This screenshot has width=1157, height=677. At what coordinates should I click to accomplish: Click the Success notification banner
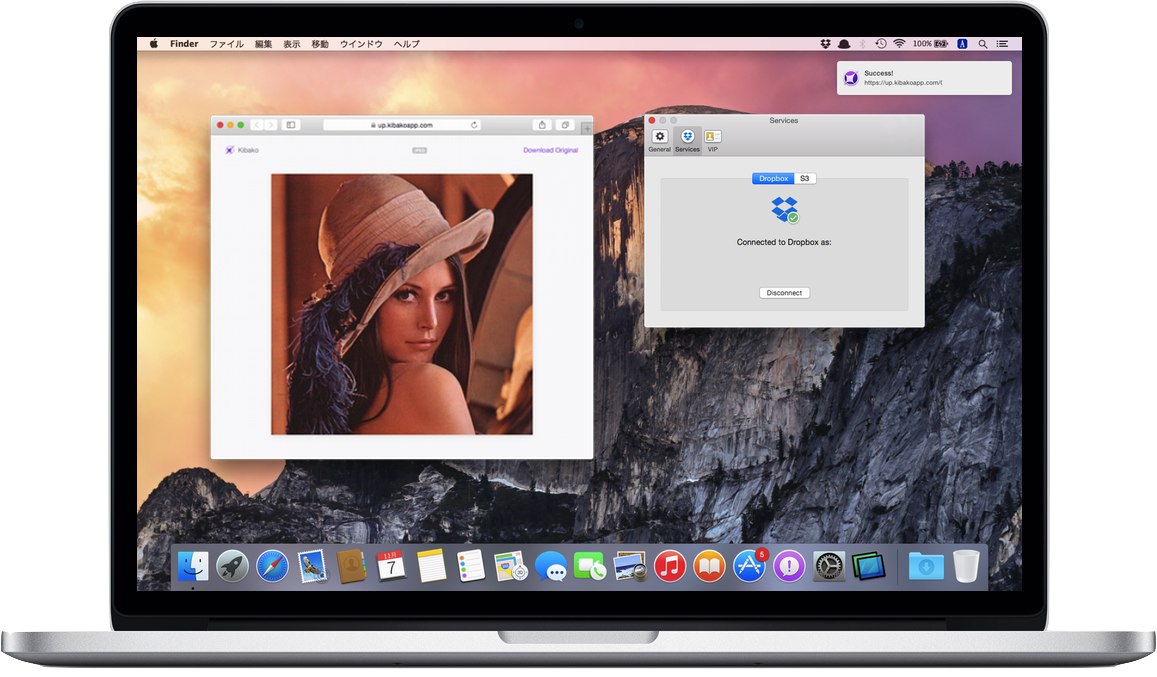[924, 78]
